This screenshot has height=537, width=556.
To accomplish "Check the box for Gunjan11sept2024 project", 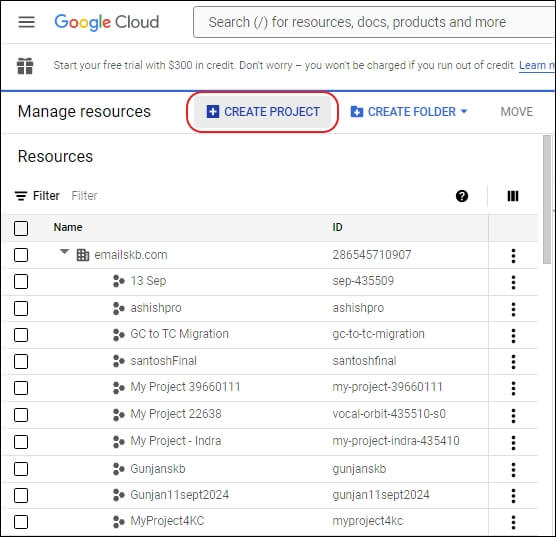I will 21,496.
